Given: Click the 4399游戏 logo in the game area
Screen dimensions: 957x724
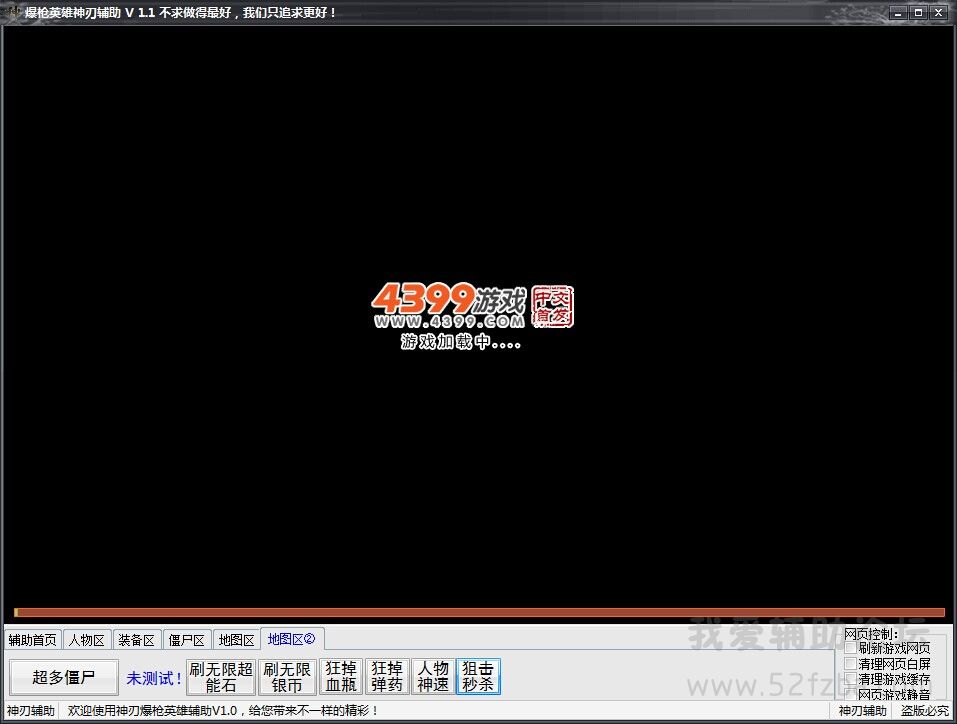Looking at the screenshot, I should coord(448,305).
